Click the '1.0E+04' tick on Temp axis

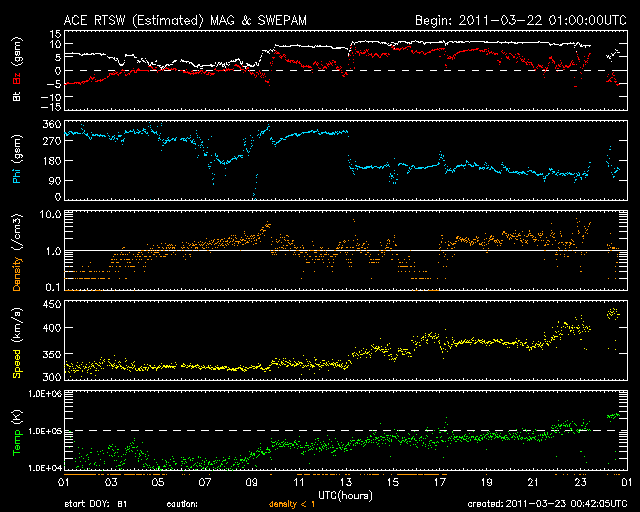[x=45, y=468]
